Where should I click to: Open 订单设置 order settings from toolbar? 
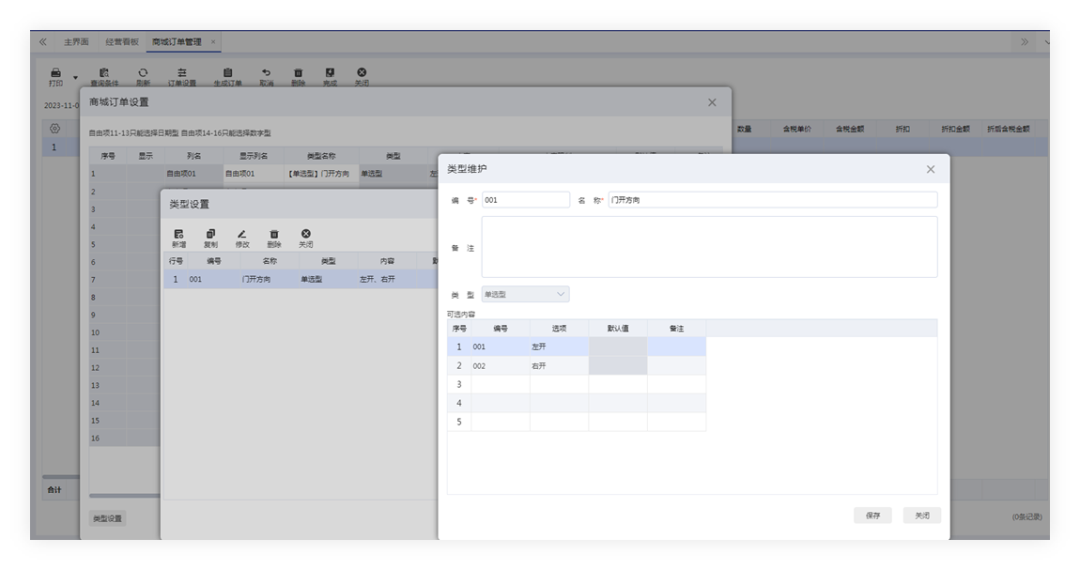click(181, 73)
